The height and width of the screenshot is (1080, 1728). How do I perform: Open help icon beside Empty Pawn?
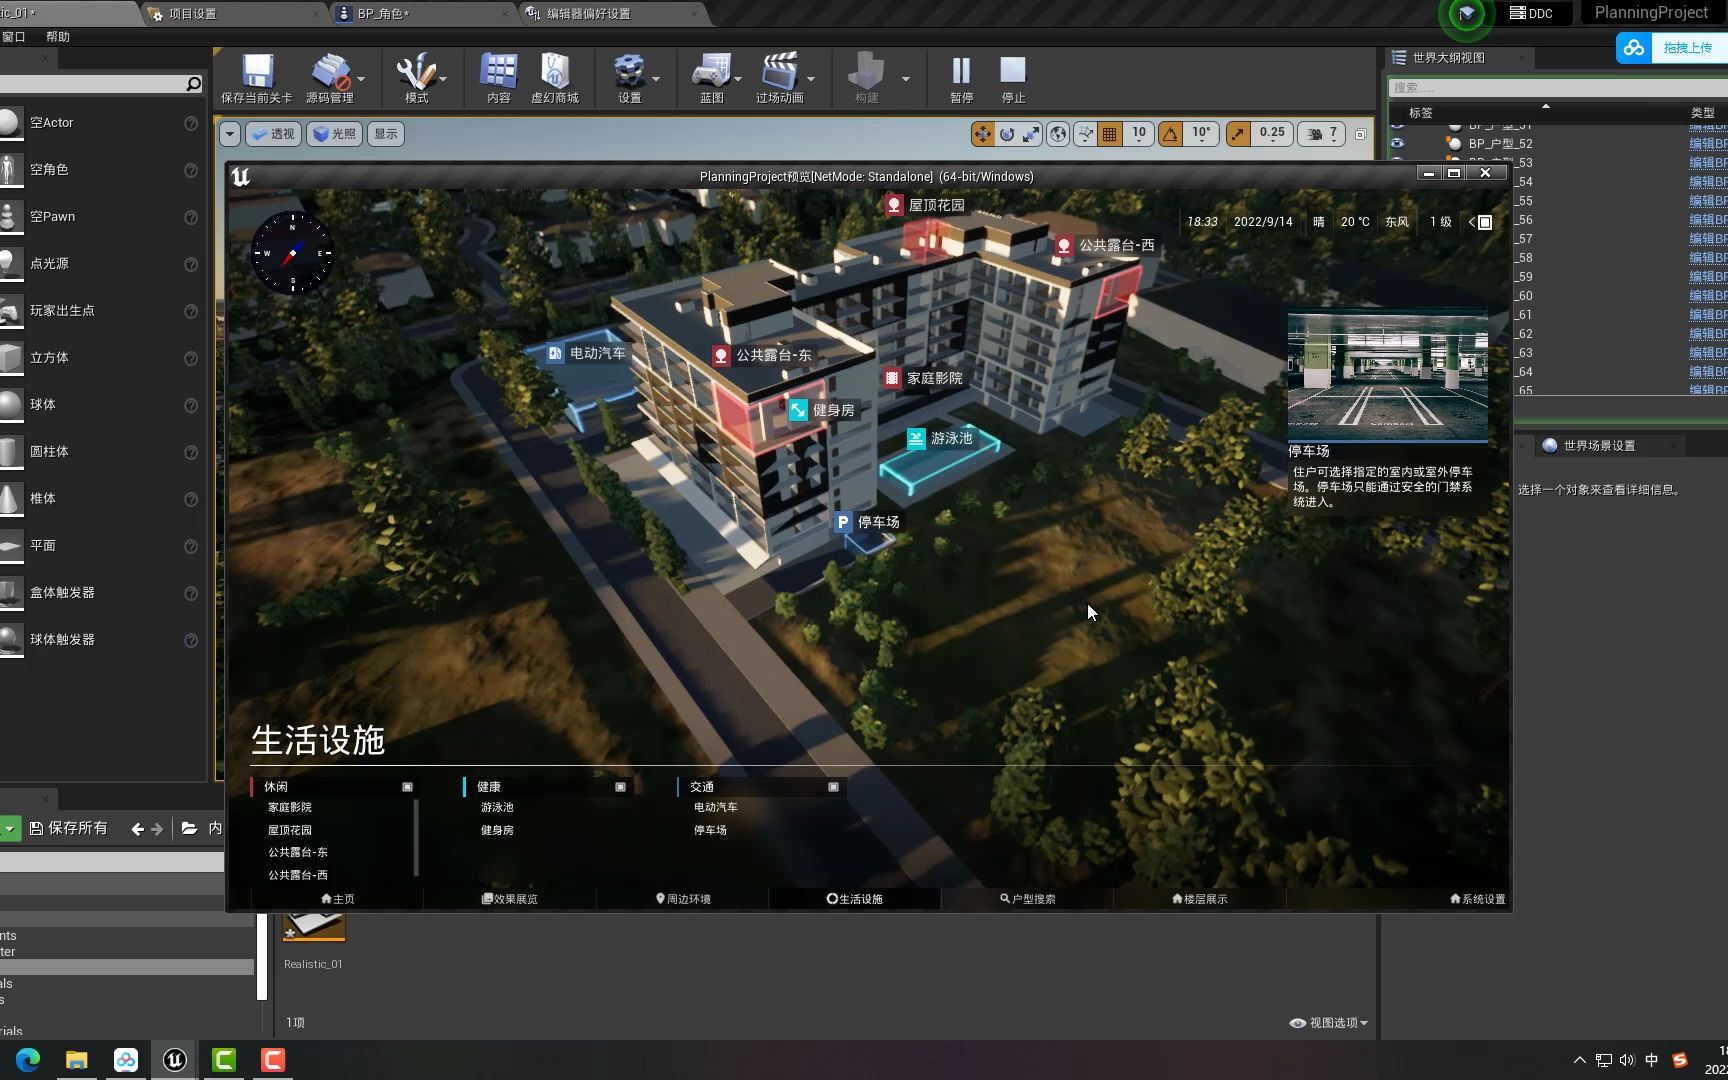coord(190,217)
